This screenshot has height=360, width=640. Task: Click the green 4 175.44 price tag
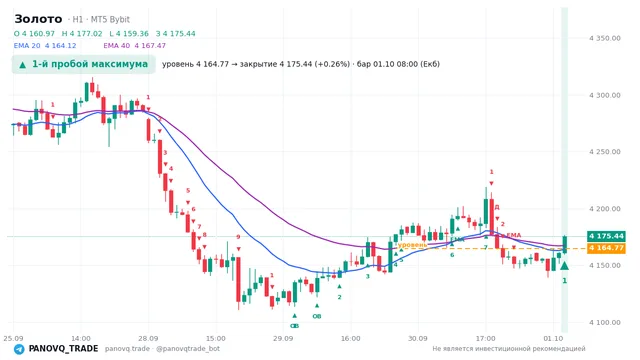[606, 236]
